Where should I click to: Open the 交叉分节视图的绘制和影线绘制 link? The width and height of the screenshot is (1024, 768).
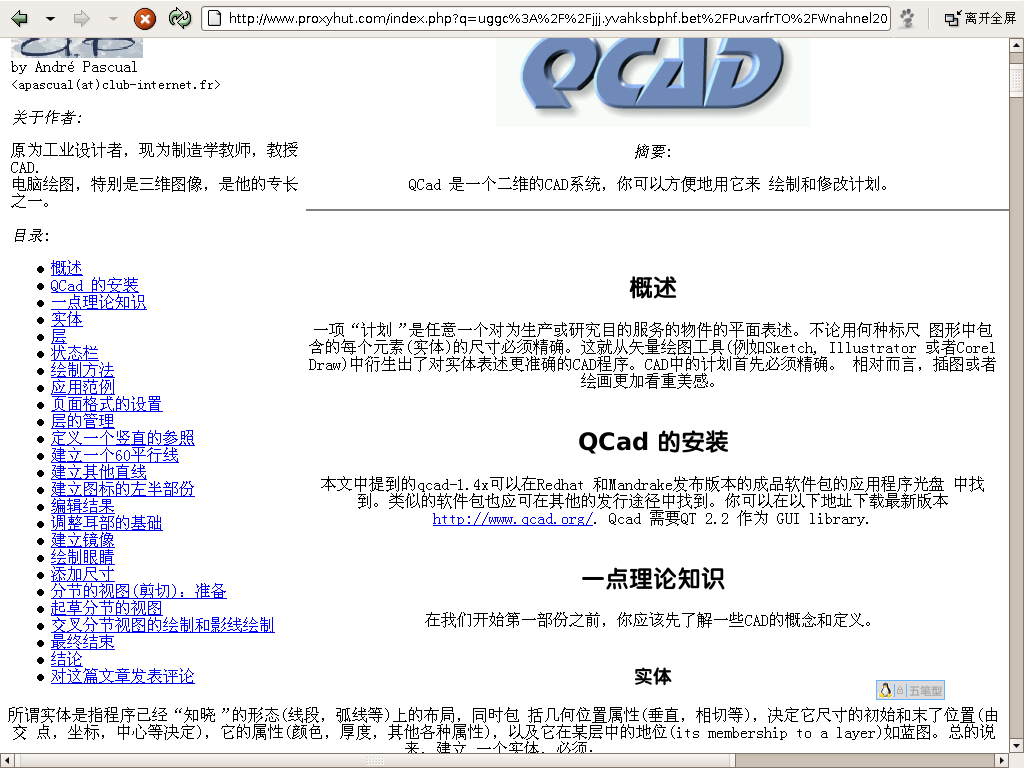[x=163, y=624]
